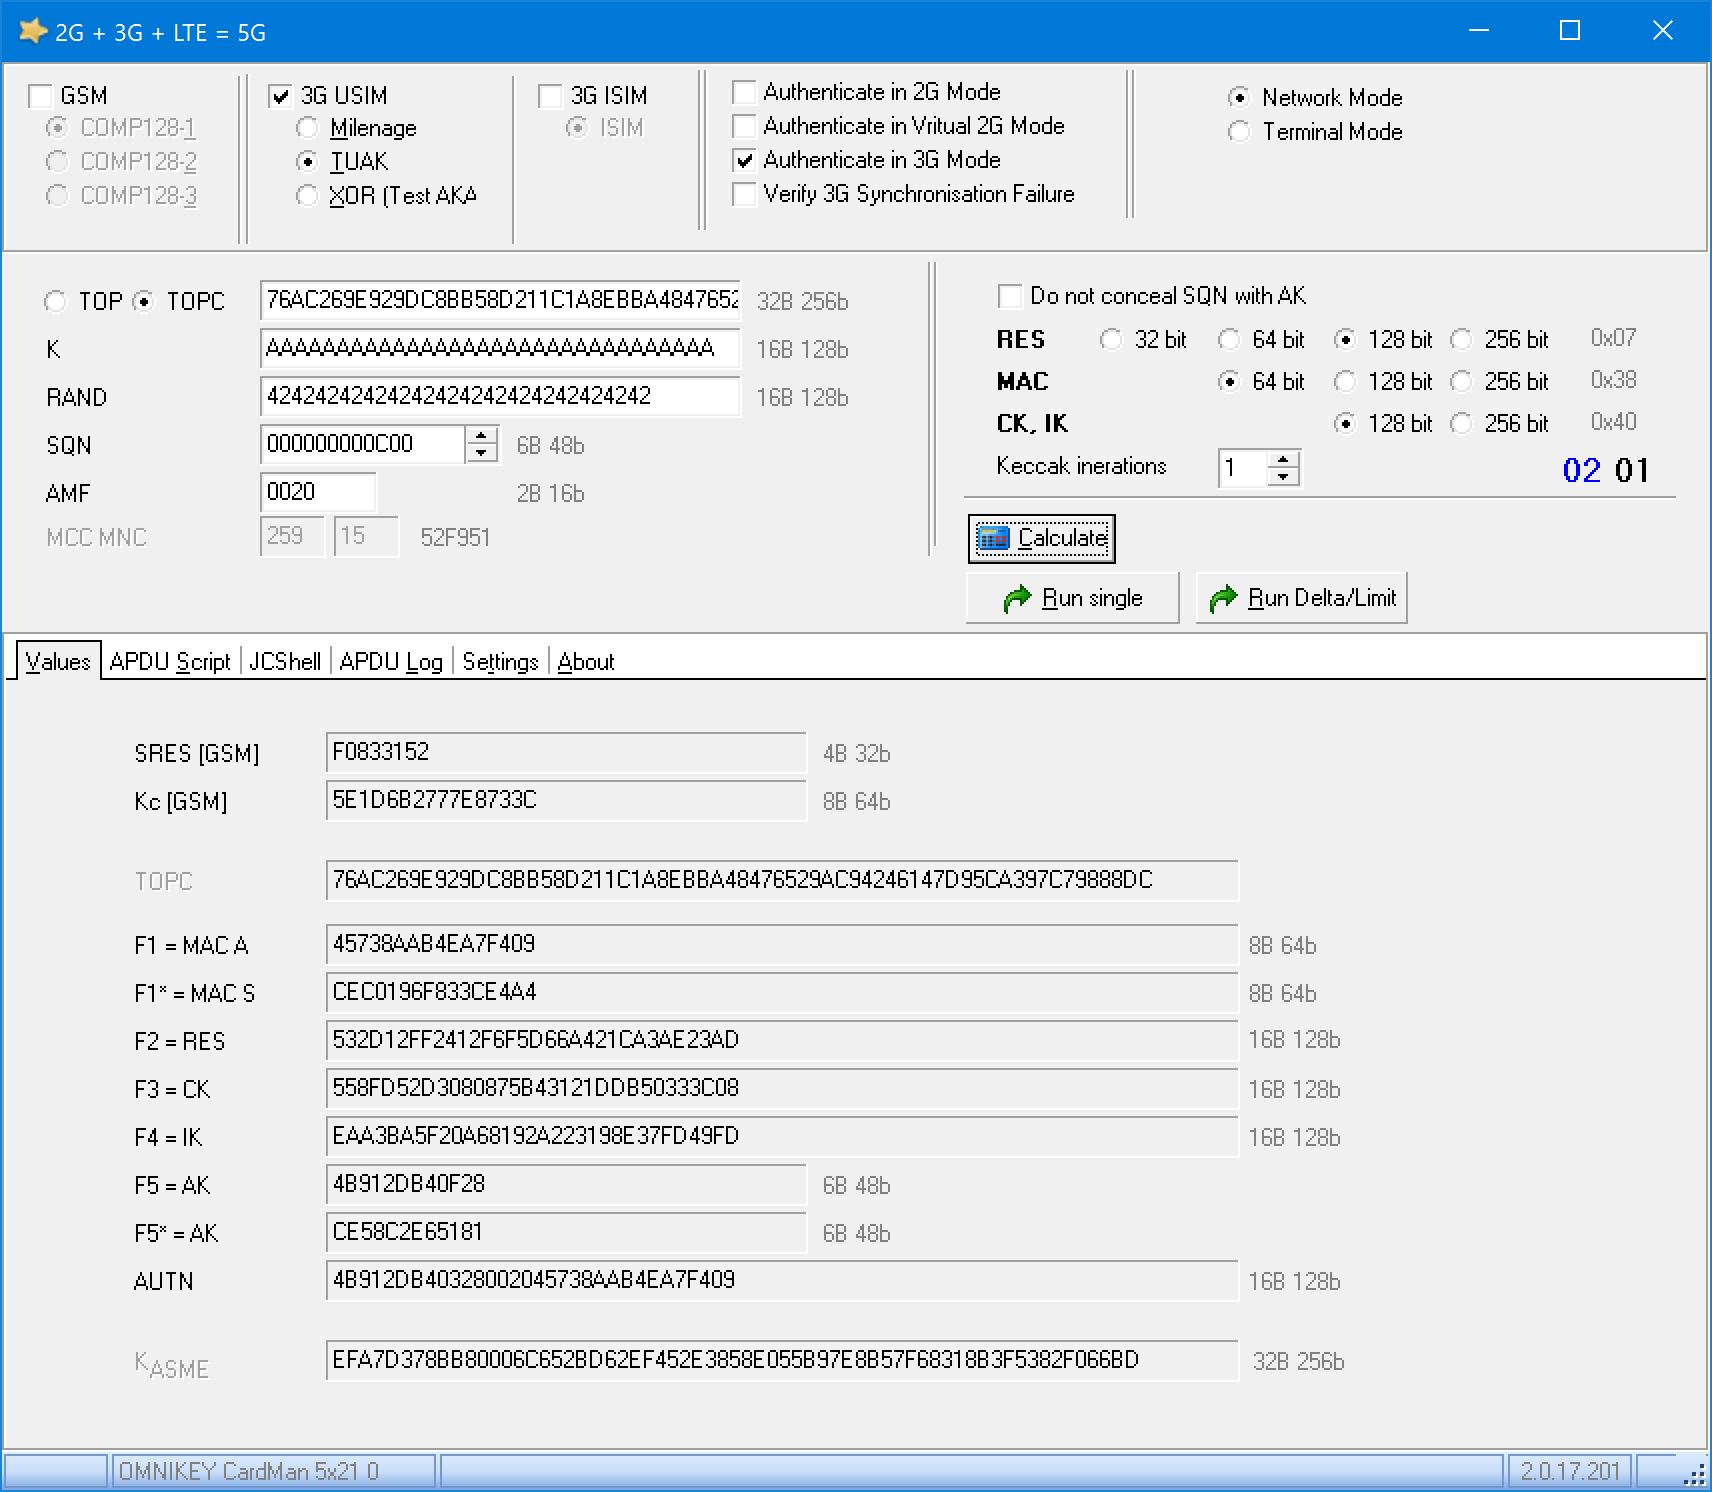Open the JCShell tab
Image resolution: width=1712 pixels, height=1492 pixels.
(x=285, y=662)
